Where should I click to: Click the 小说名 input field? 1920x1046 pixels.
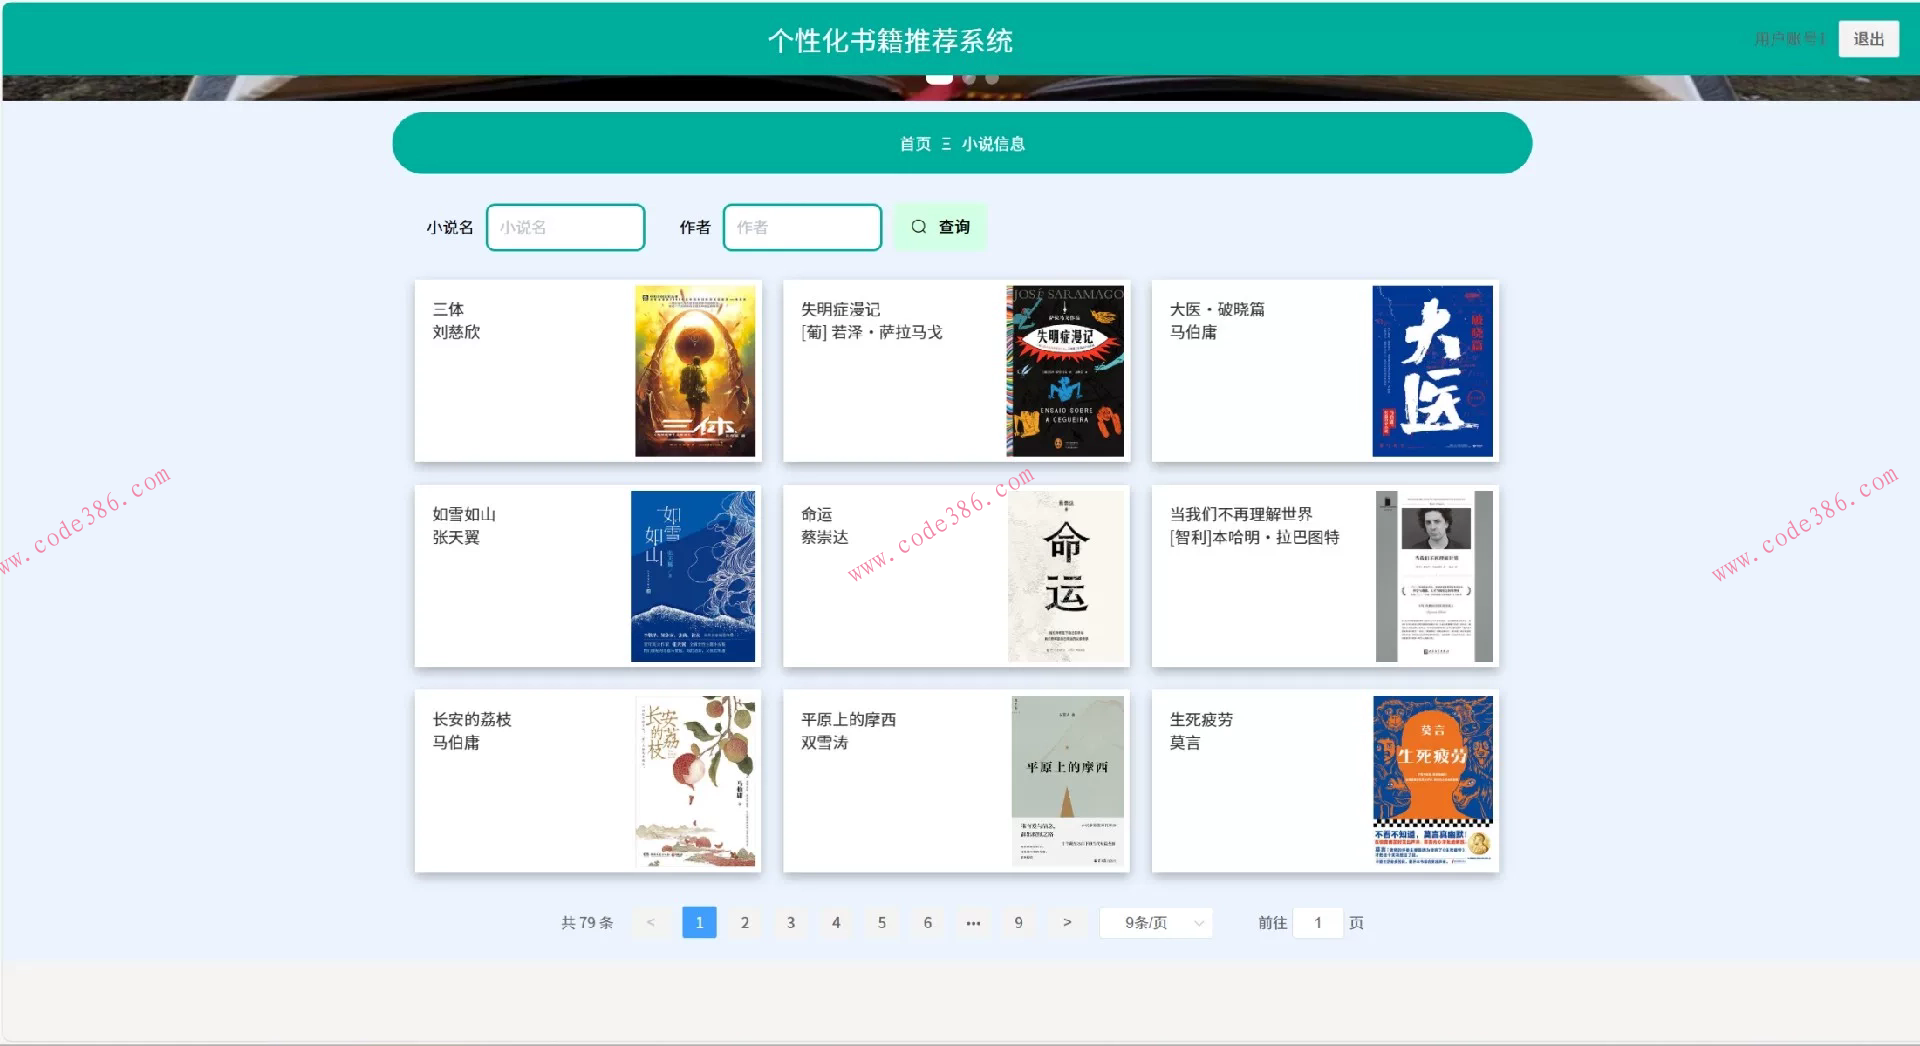565,226
